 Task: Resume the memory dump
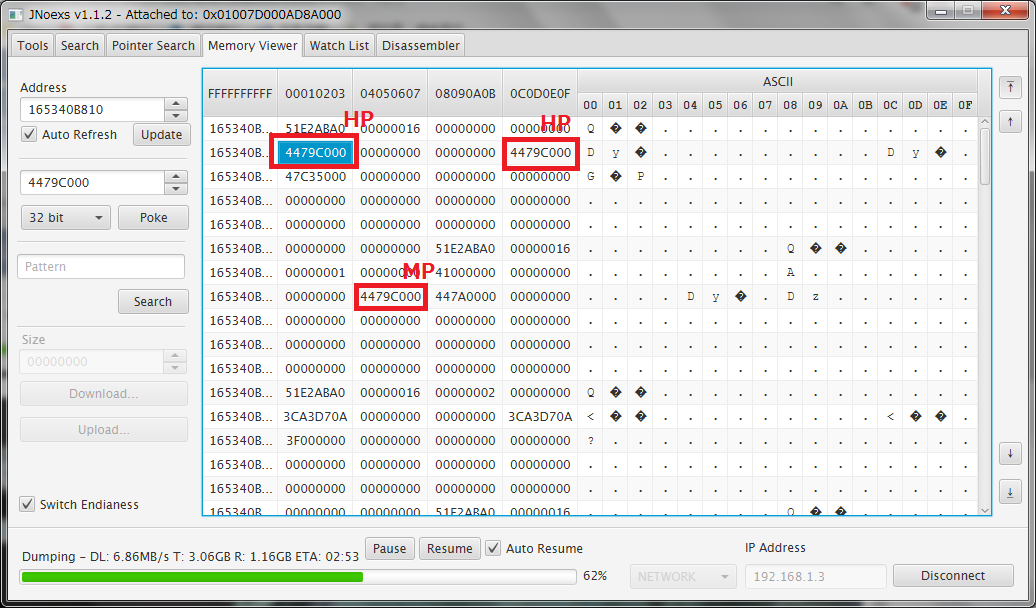(449, 549)
